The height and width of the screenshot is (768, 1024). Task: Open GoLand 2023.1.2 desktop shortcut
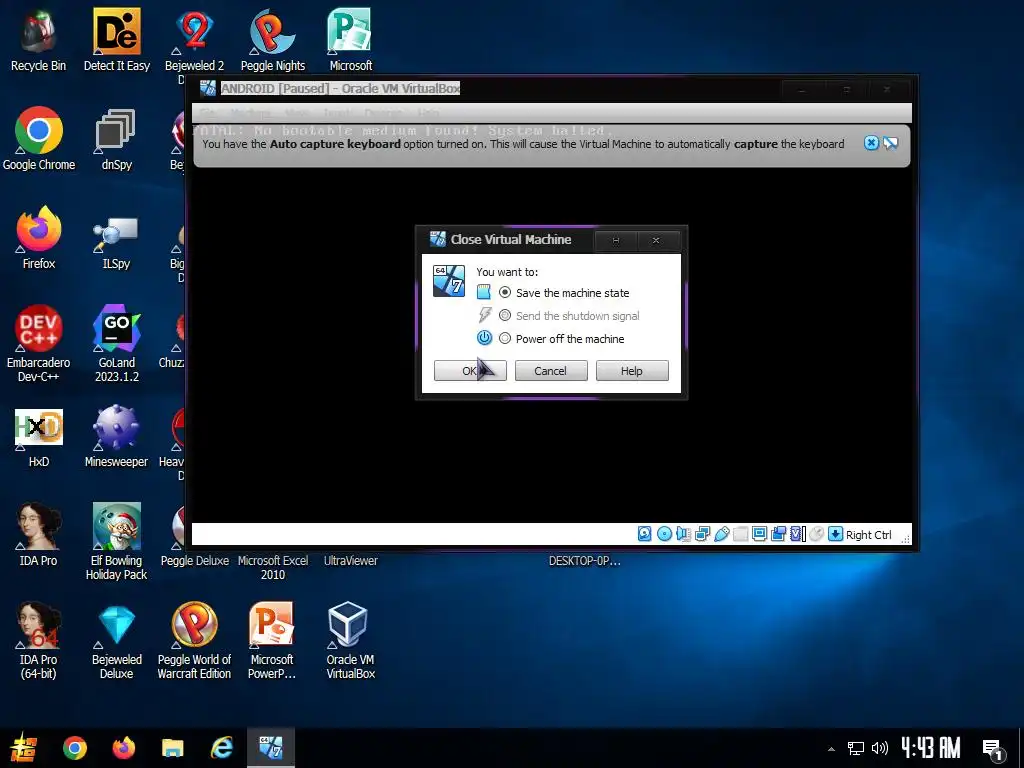pos(116,344)
